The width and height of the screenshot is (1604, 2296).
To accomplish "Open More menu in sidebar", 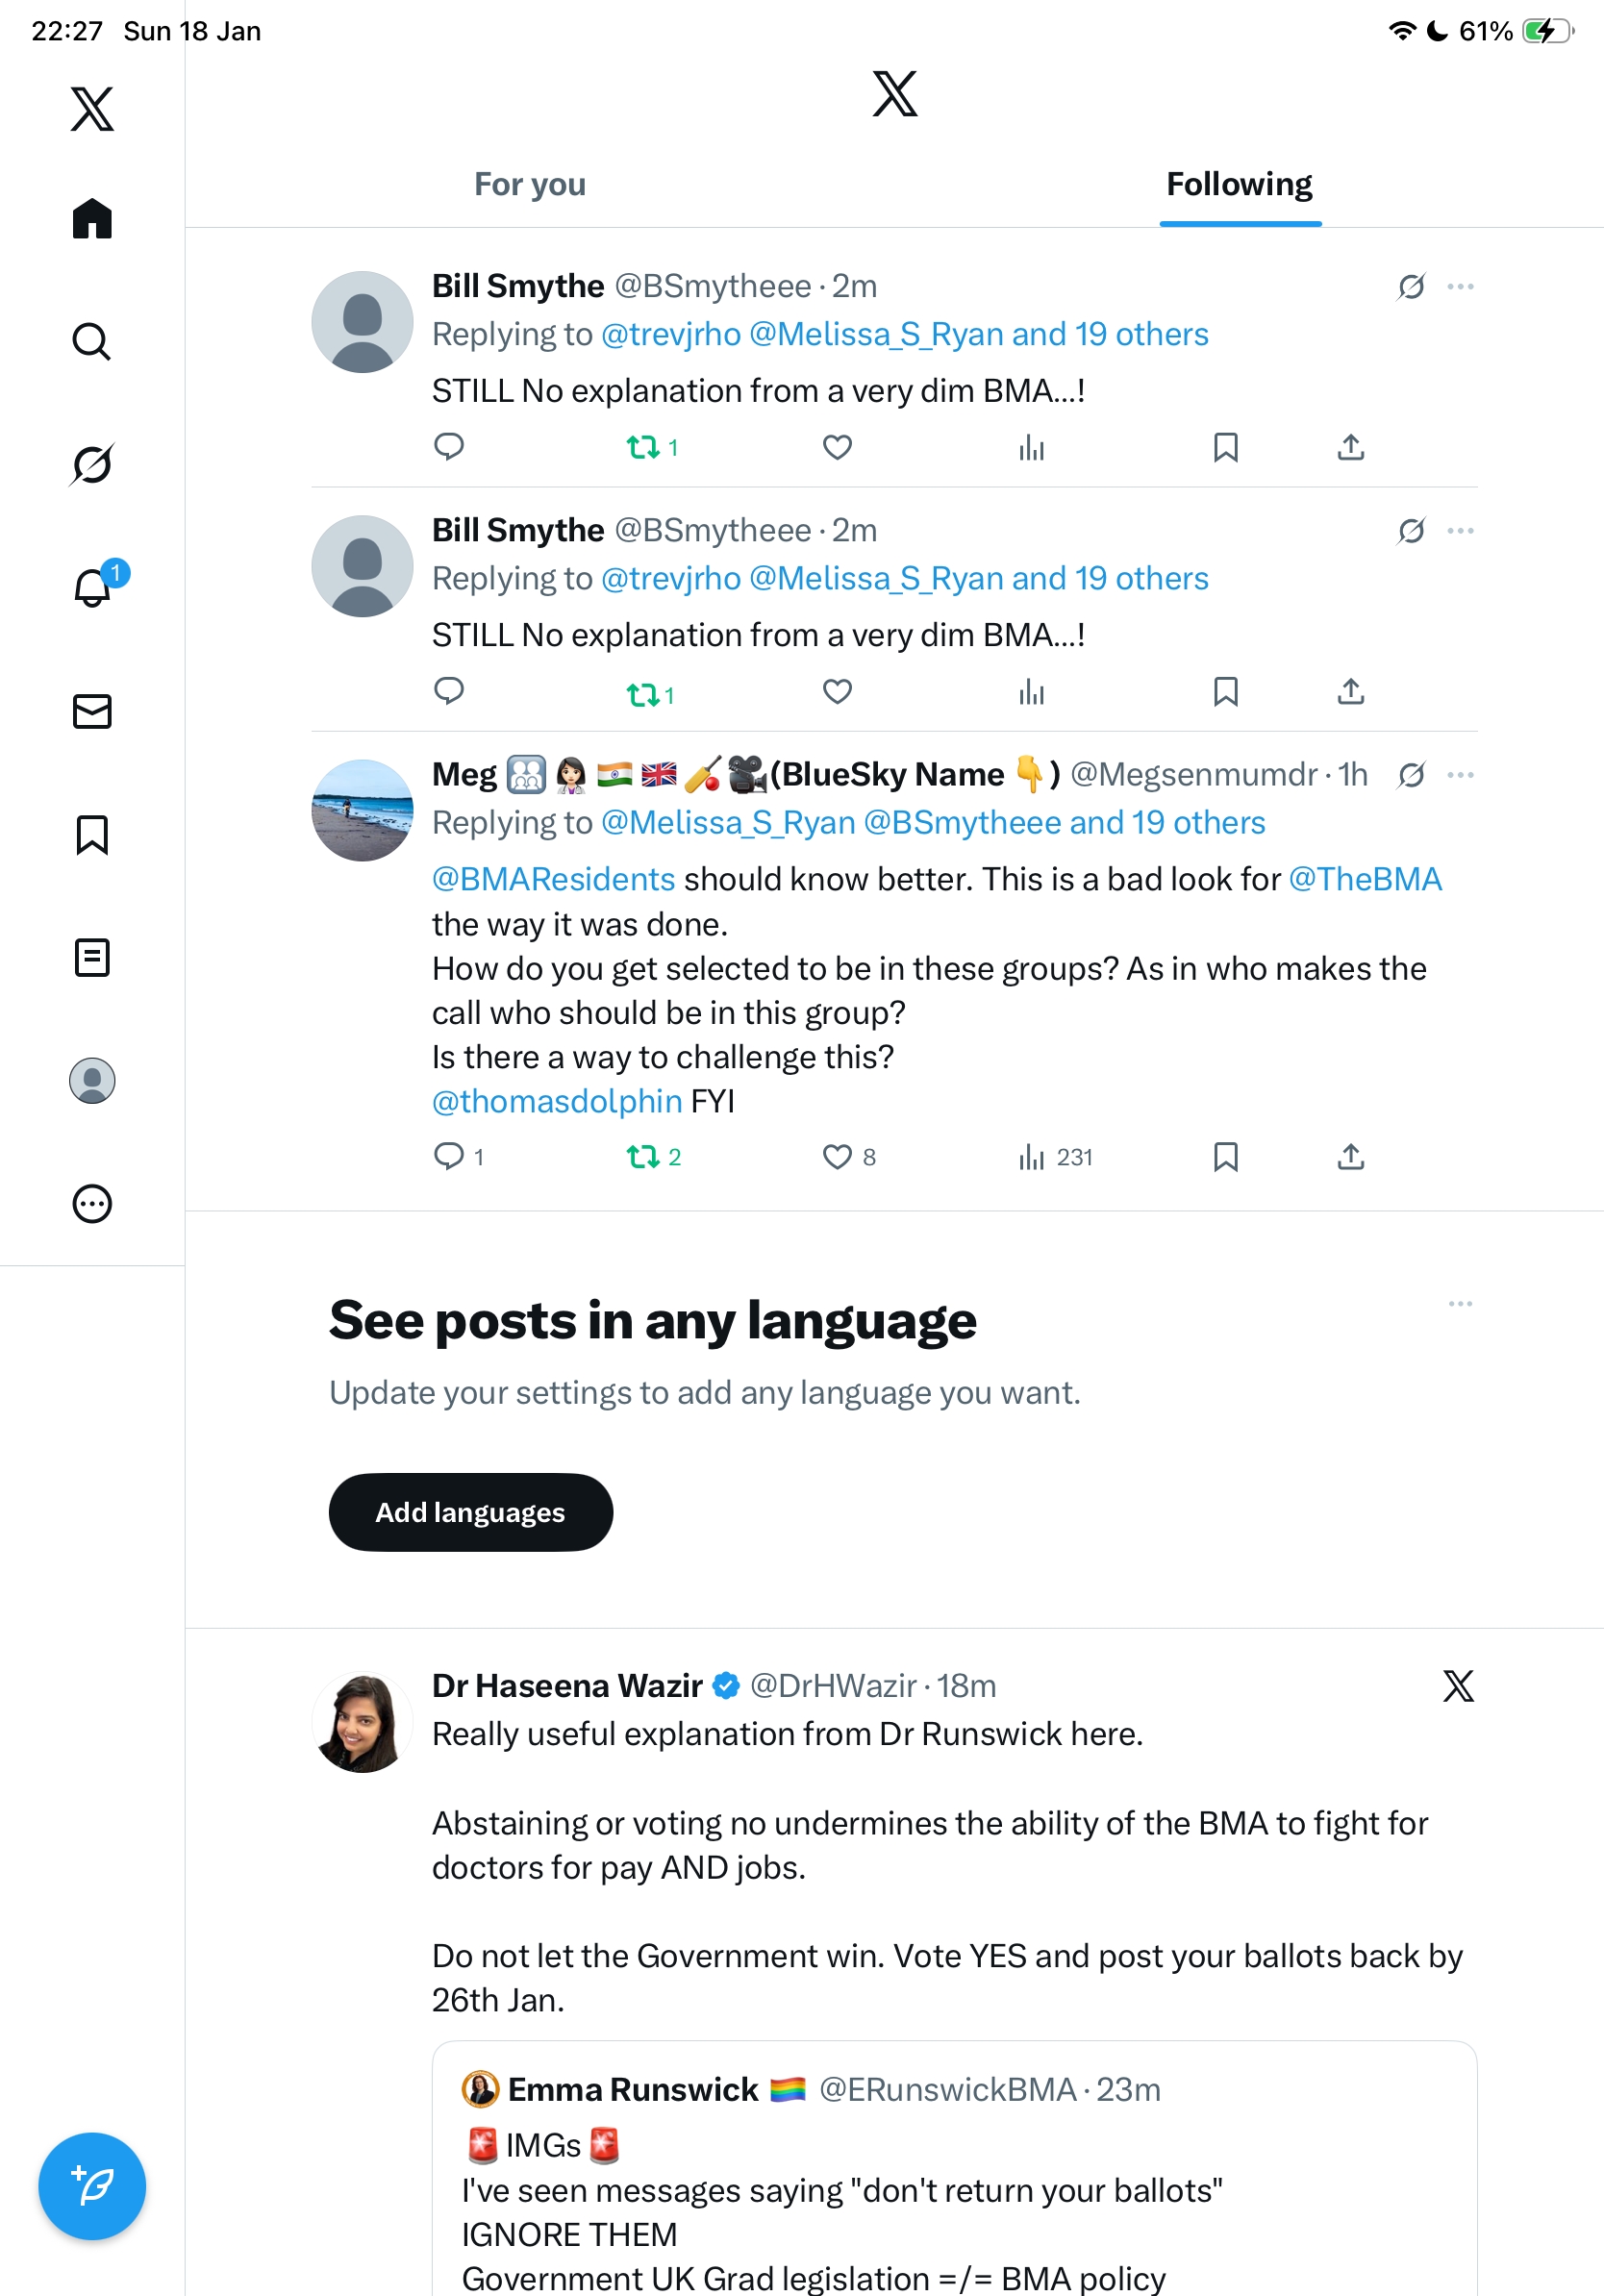I will pyautogui.click(x=92, y=1203).
